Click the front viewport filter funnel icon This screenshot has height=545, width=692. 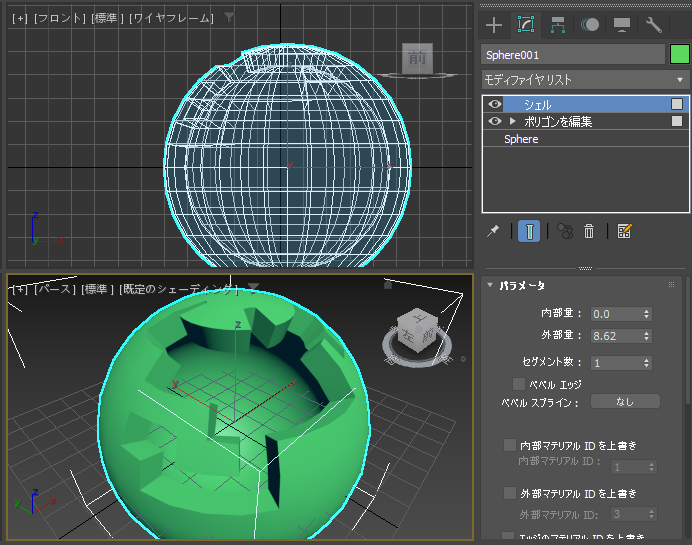click(229, 17)
